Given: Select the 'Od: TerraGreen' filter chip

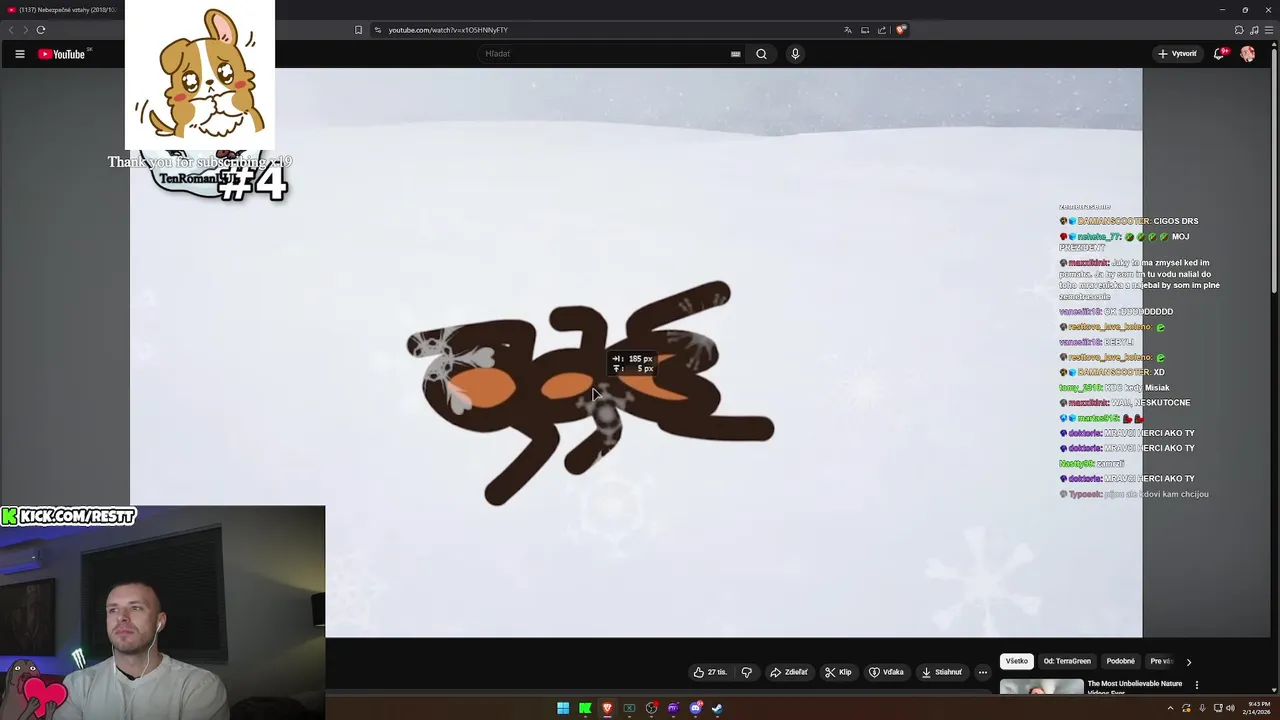Looking at the screenshot, I should point(1067,661).
